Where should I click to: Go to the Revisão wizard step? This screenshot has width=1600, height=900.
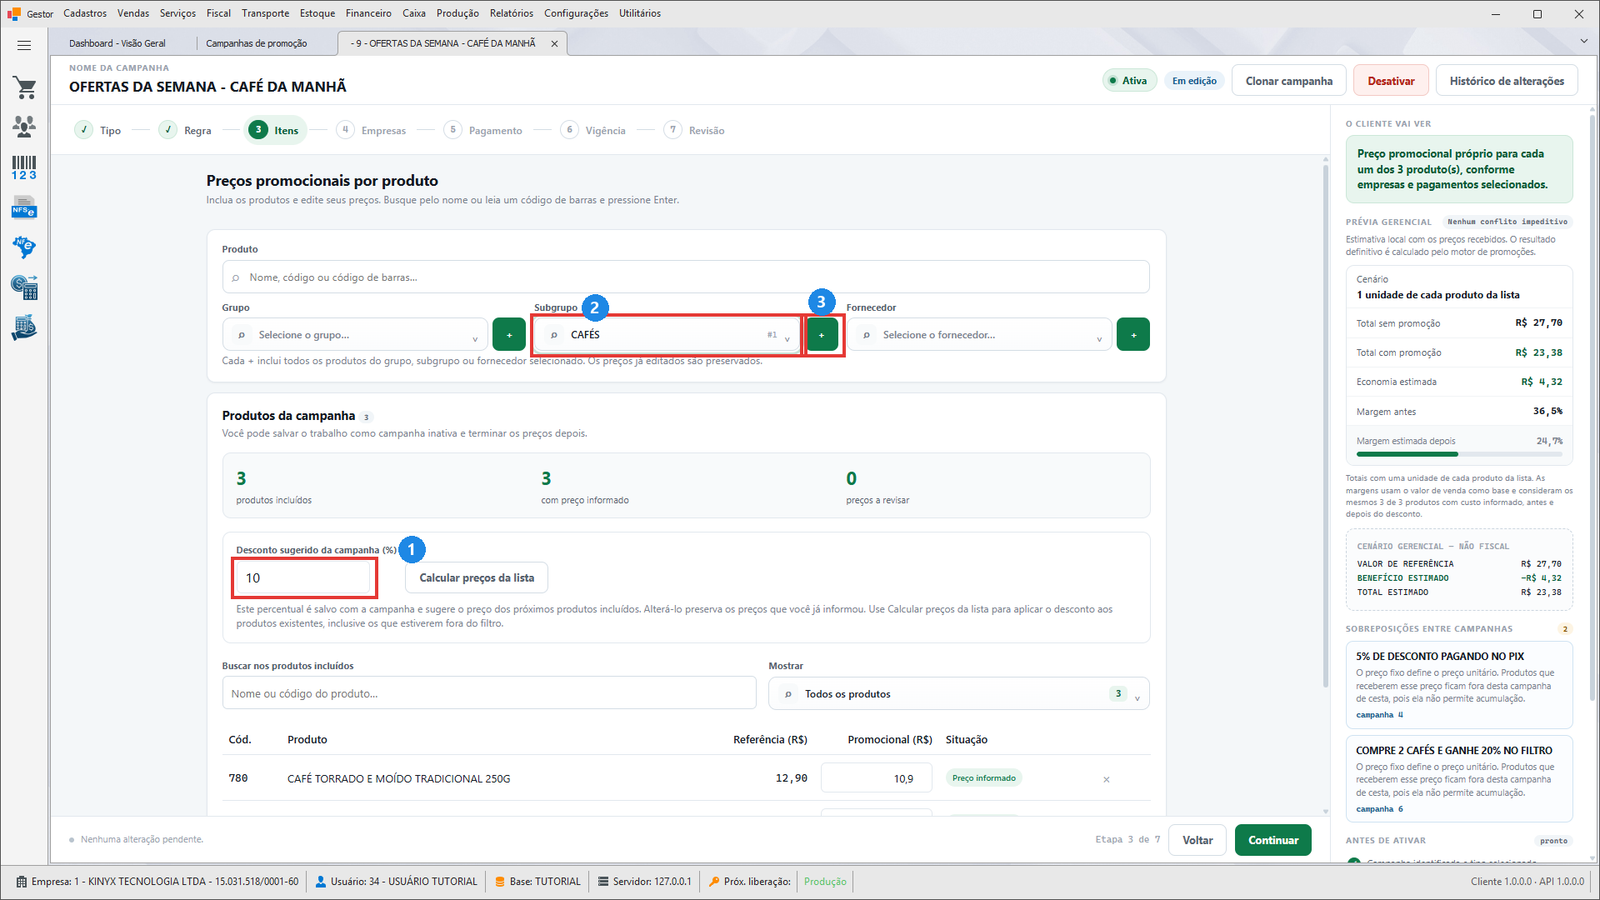[x=695, y=130]
